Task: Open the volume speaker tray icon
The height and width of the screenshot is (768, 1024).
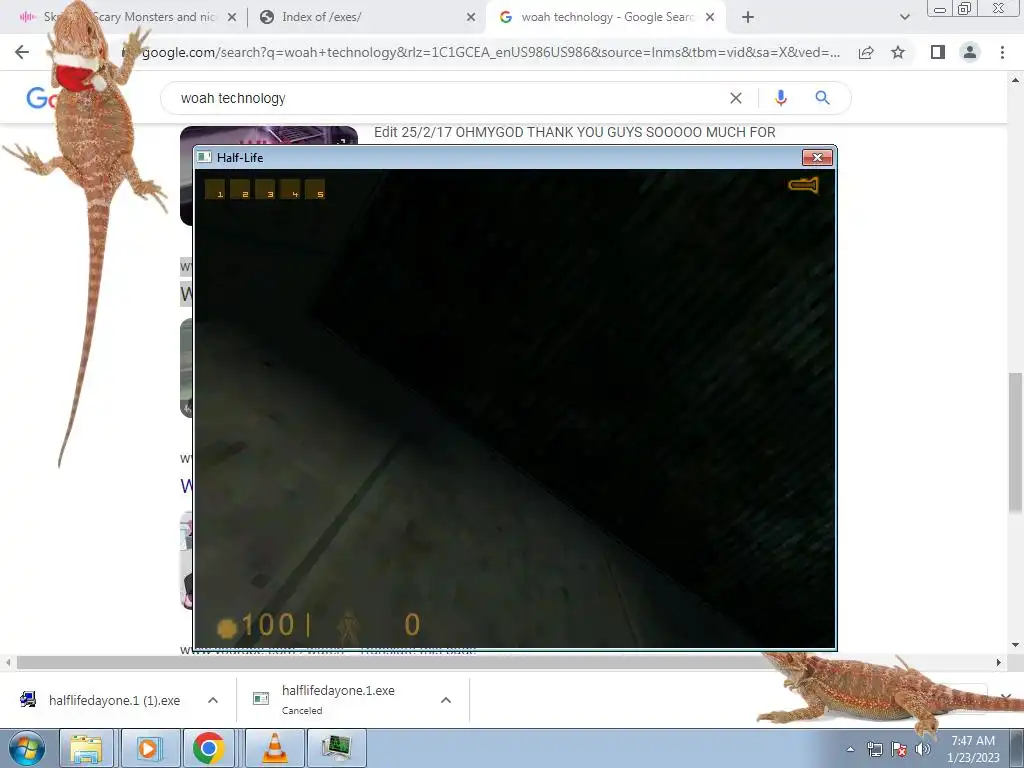Action: pyautogui.click(x=922, y=749)
